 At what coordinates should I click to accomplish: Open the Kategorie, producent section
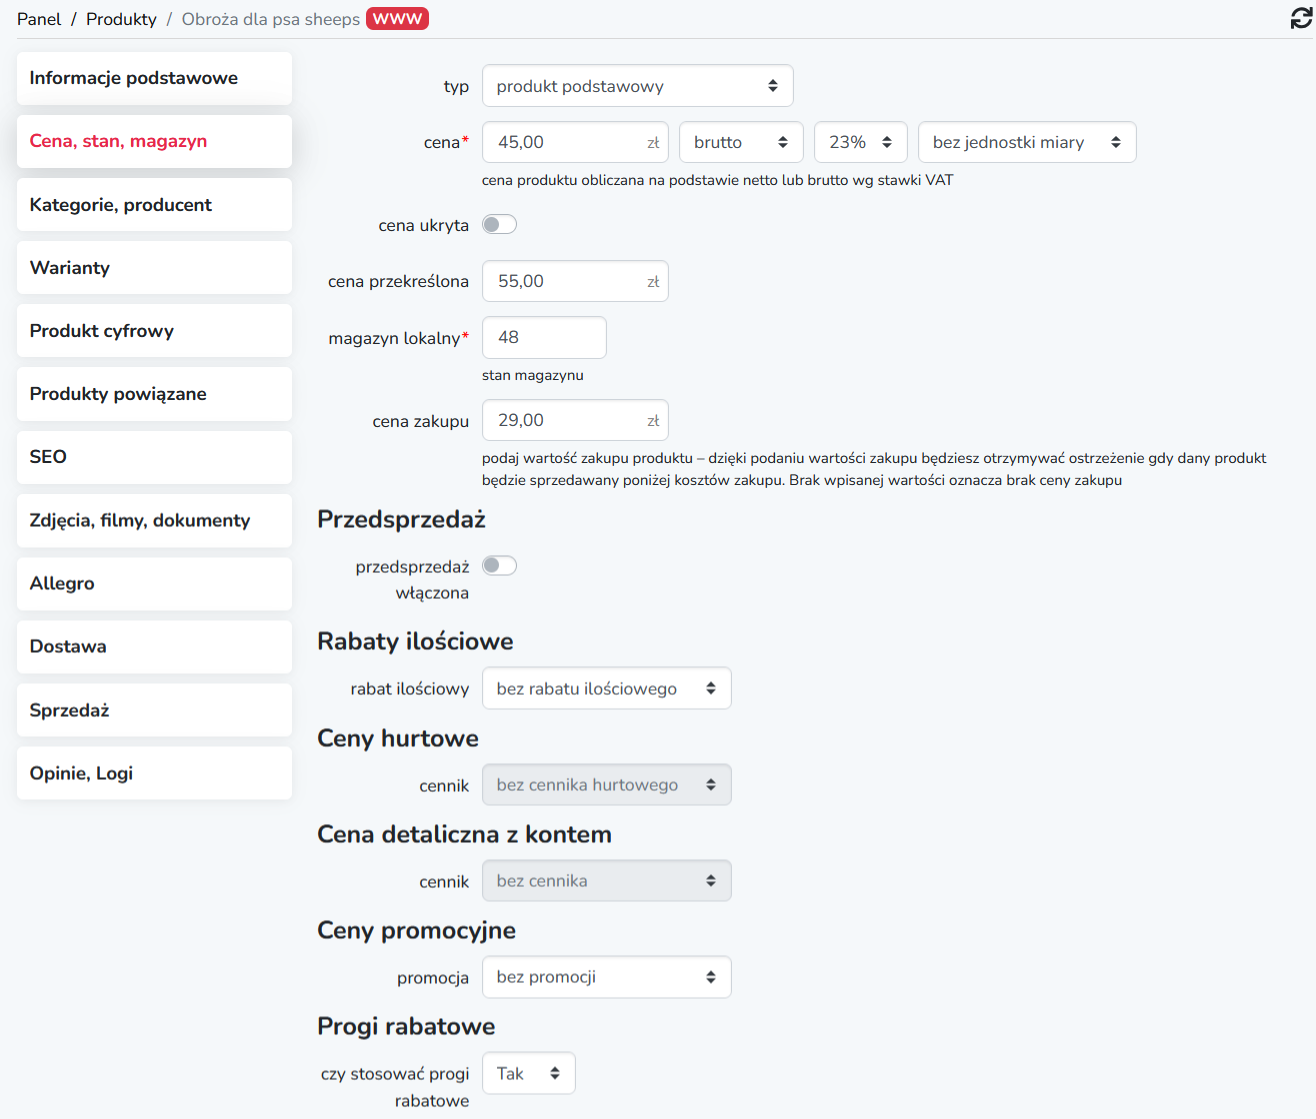[x=154, y=205]
